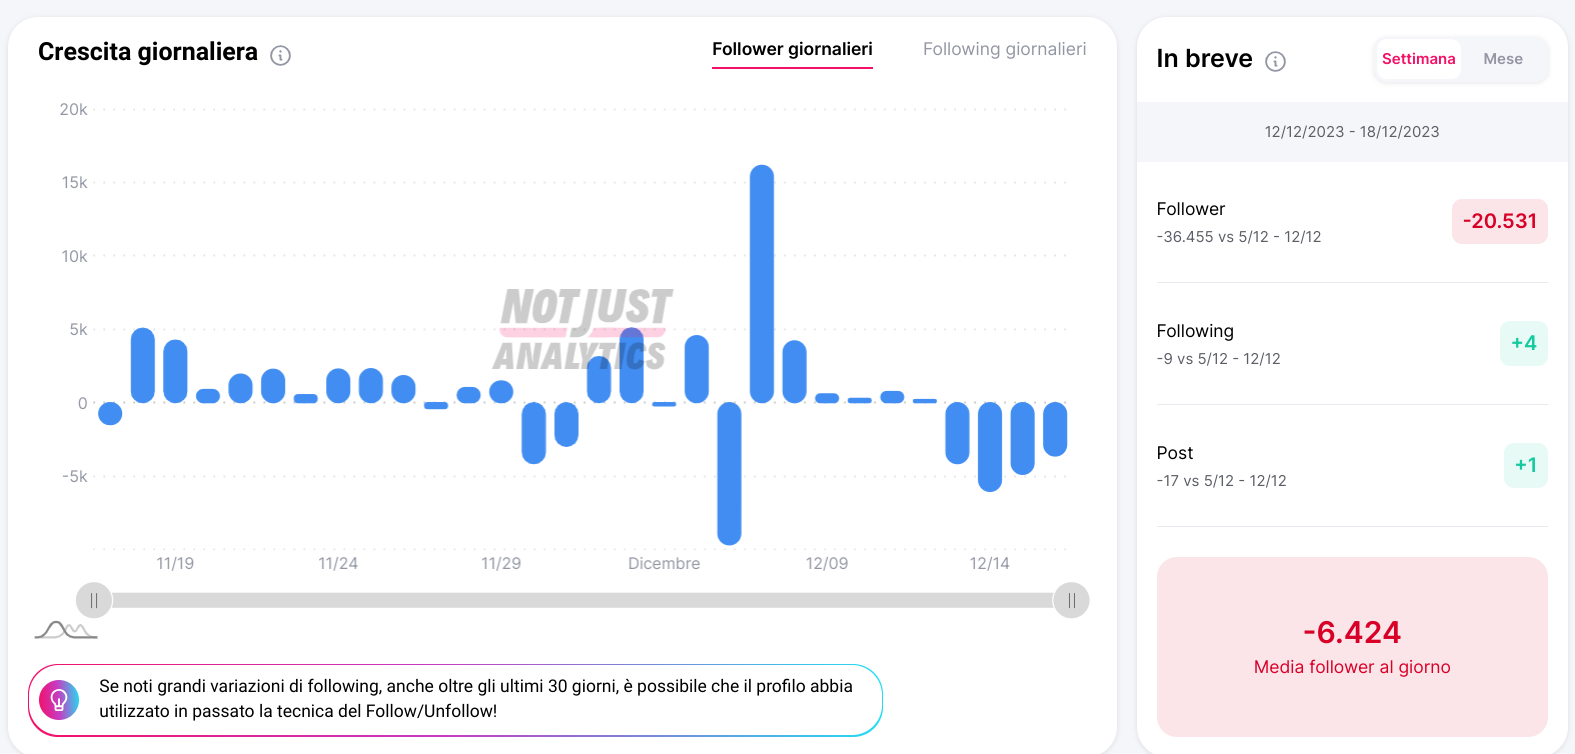Click the Follow/Unfollow tip banner text

click(475, 699)
